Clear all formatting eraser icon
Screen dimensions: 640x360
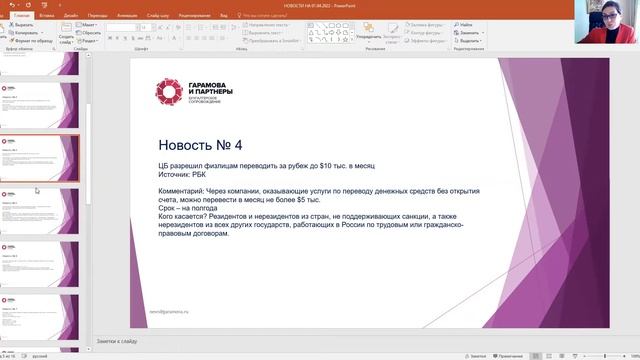click(178, 27)
